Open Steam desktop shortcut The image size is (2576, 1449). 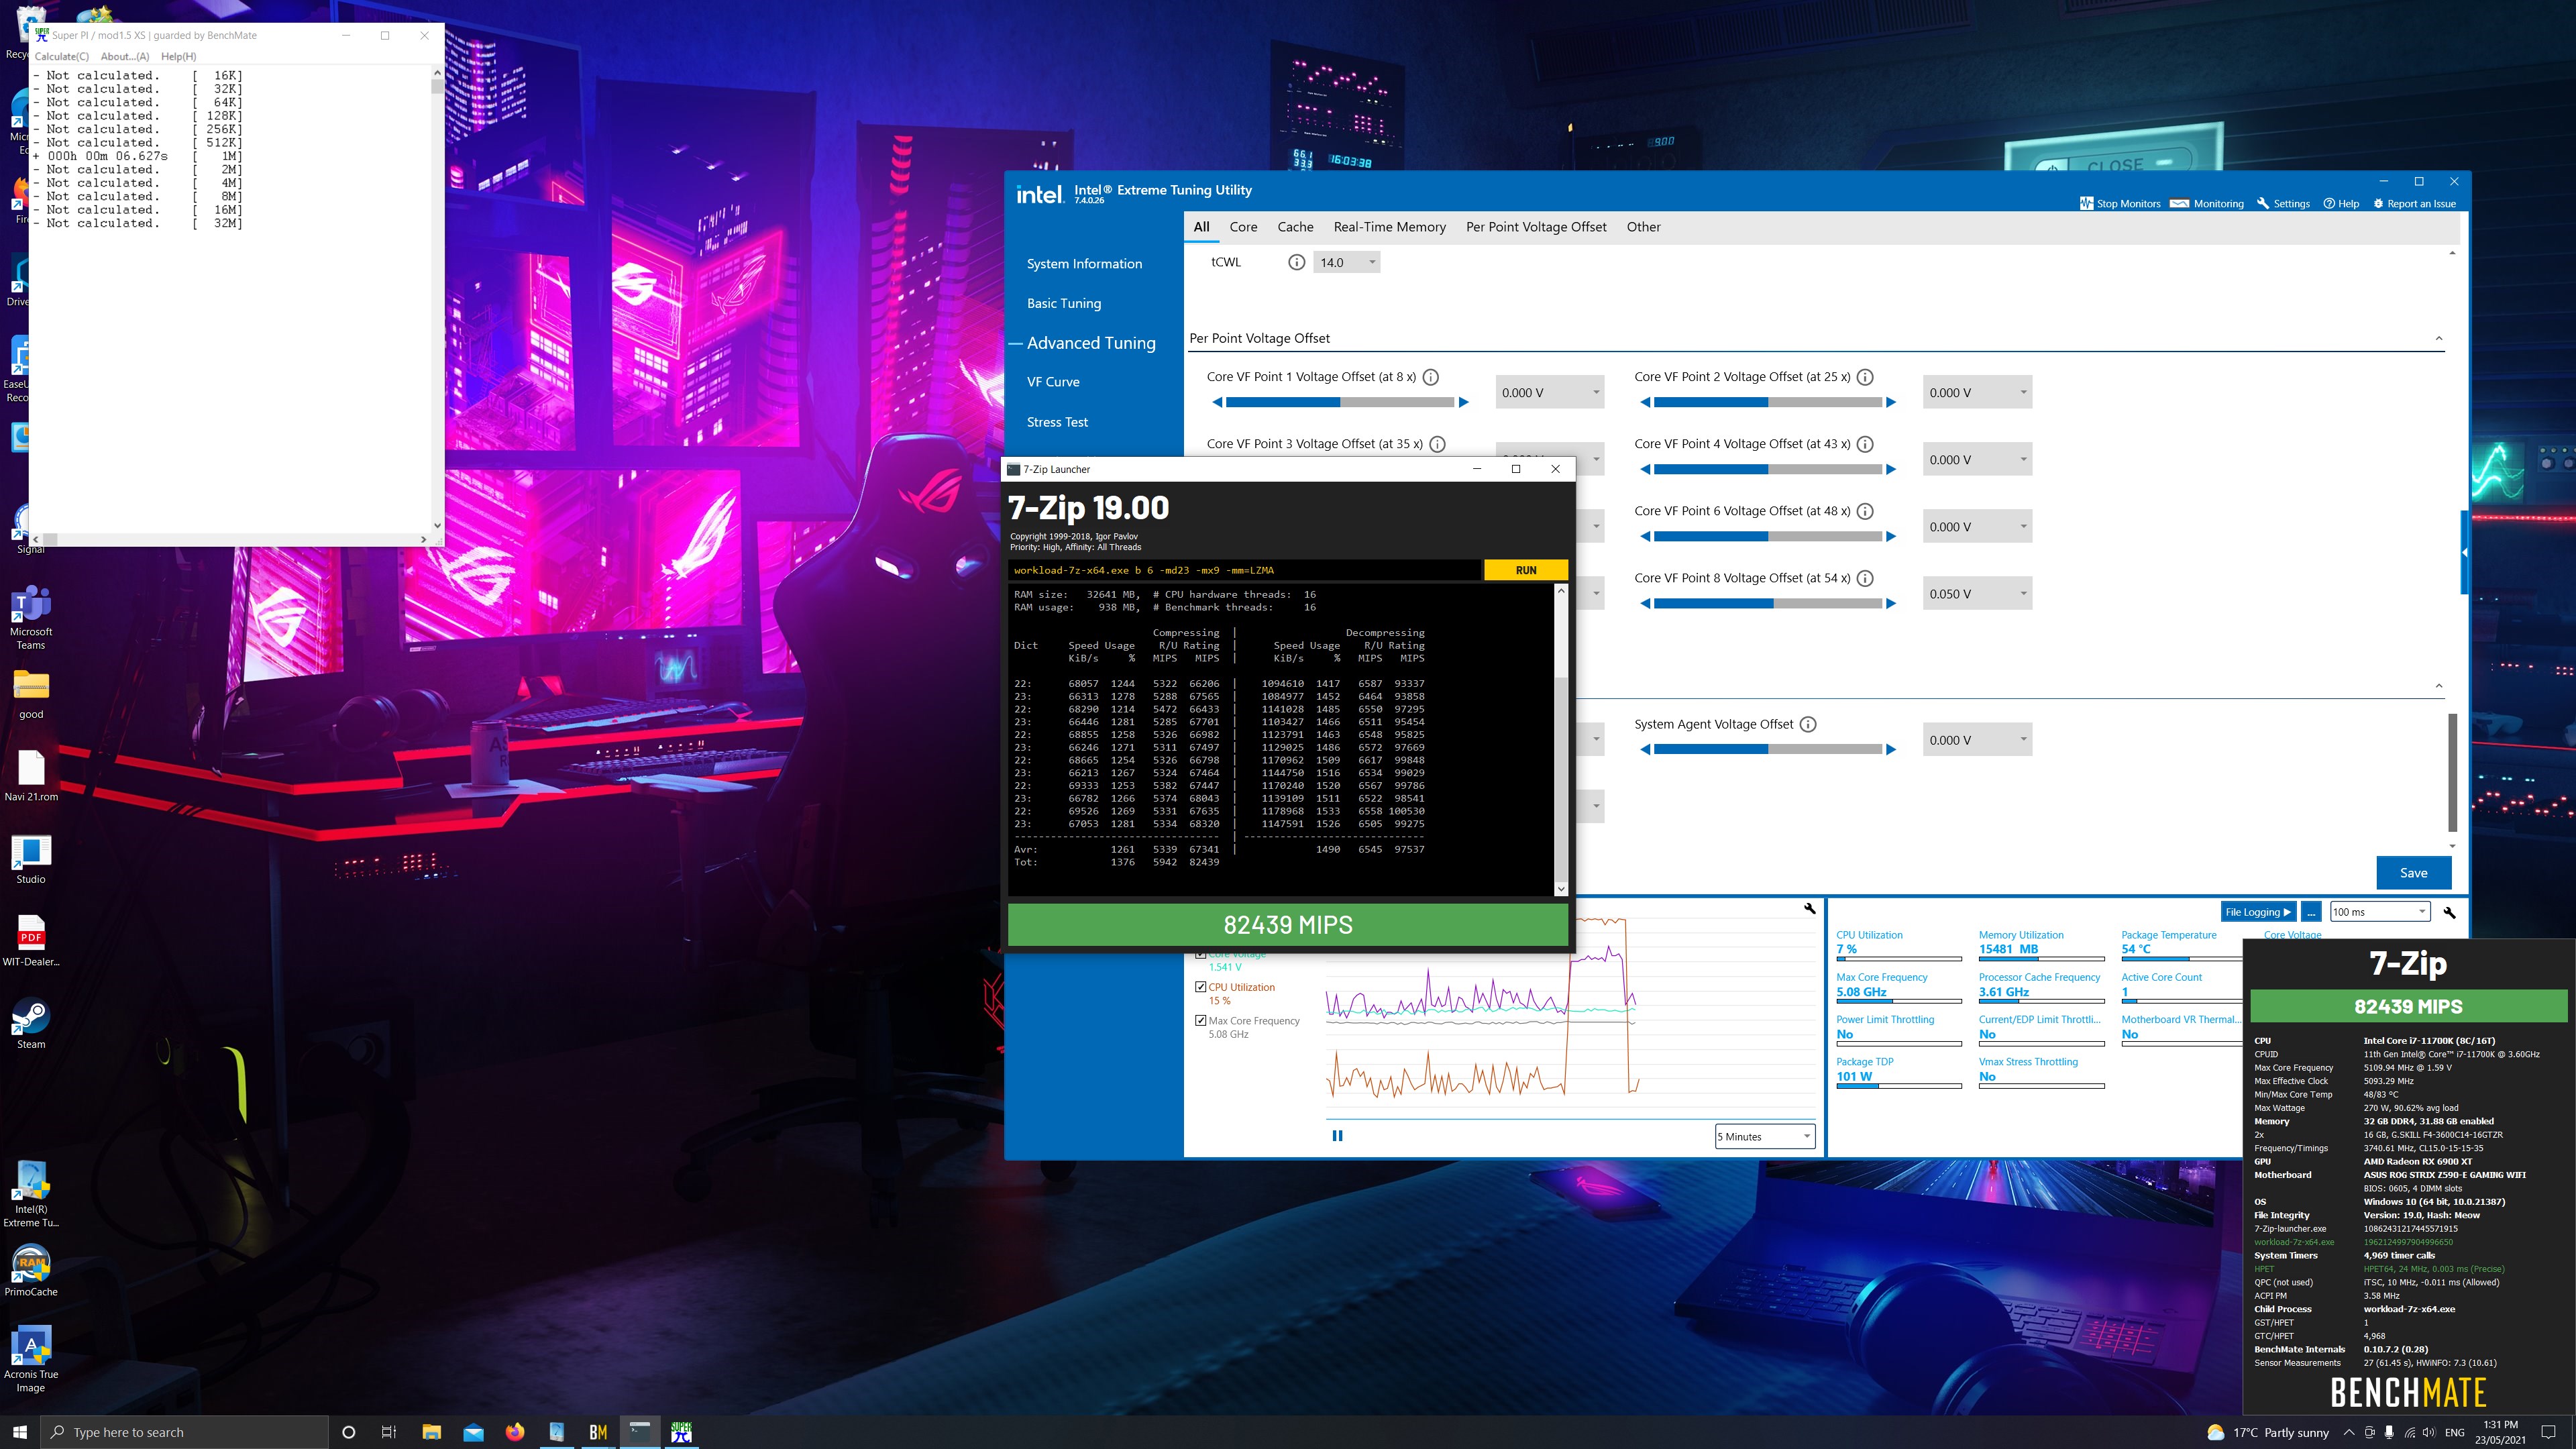[31, 1023]
